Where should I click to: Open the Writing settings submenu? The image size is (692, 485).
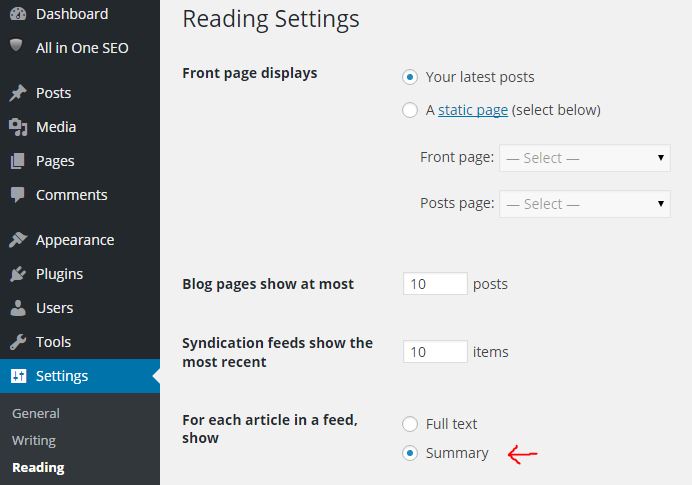tap(34, 440)
